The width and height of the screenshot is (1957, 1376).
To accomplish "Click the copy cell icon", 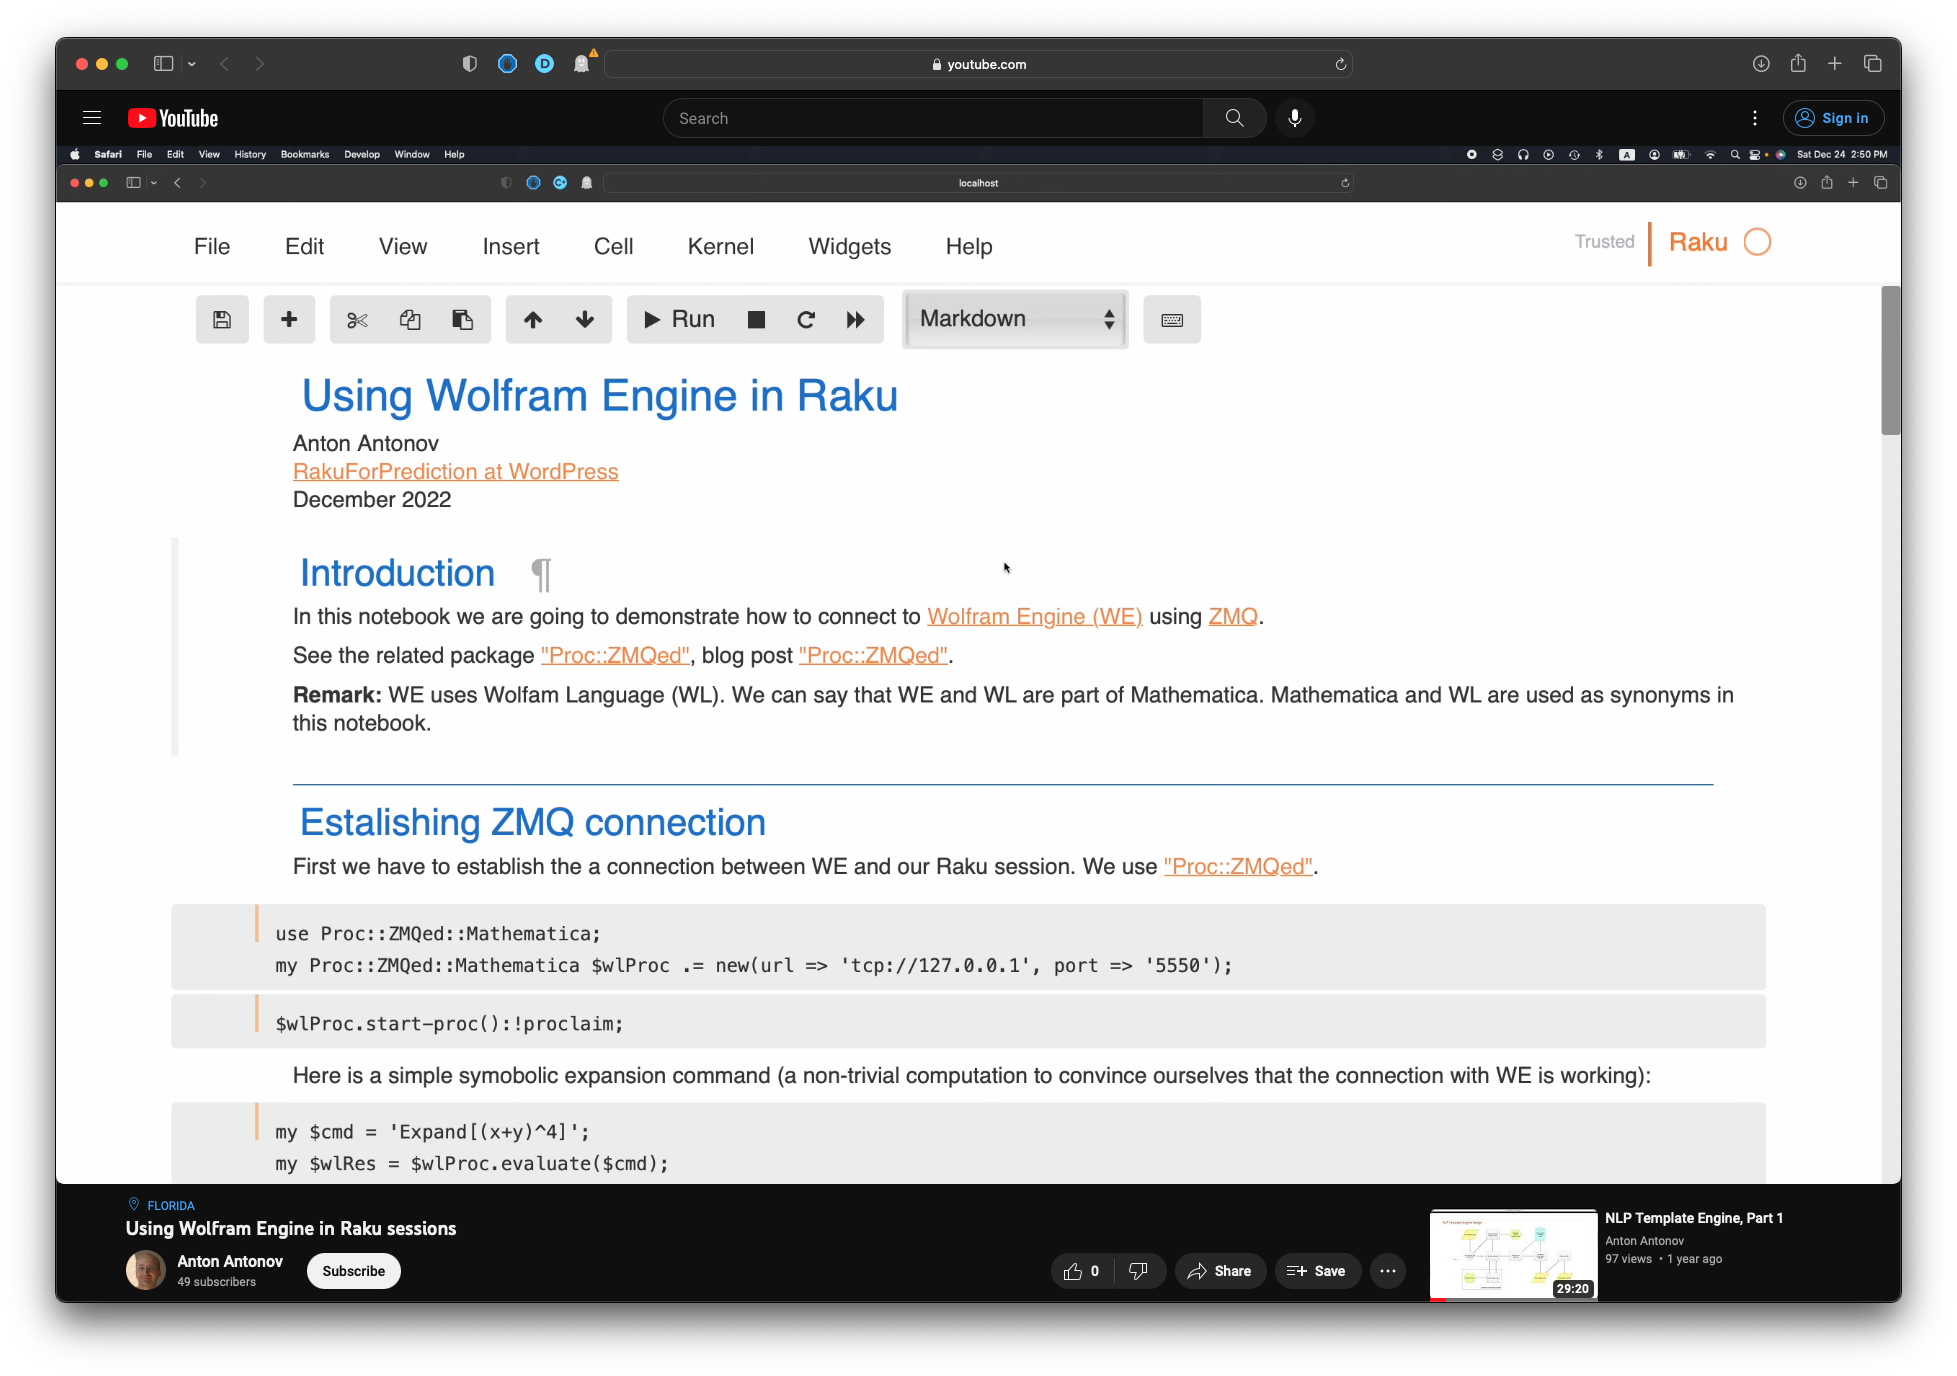I will pyautogui.click(x=410, y=319).
